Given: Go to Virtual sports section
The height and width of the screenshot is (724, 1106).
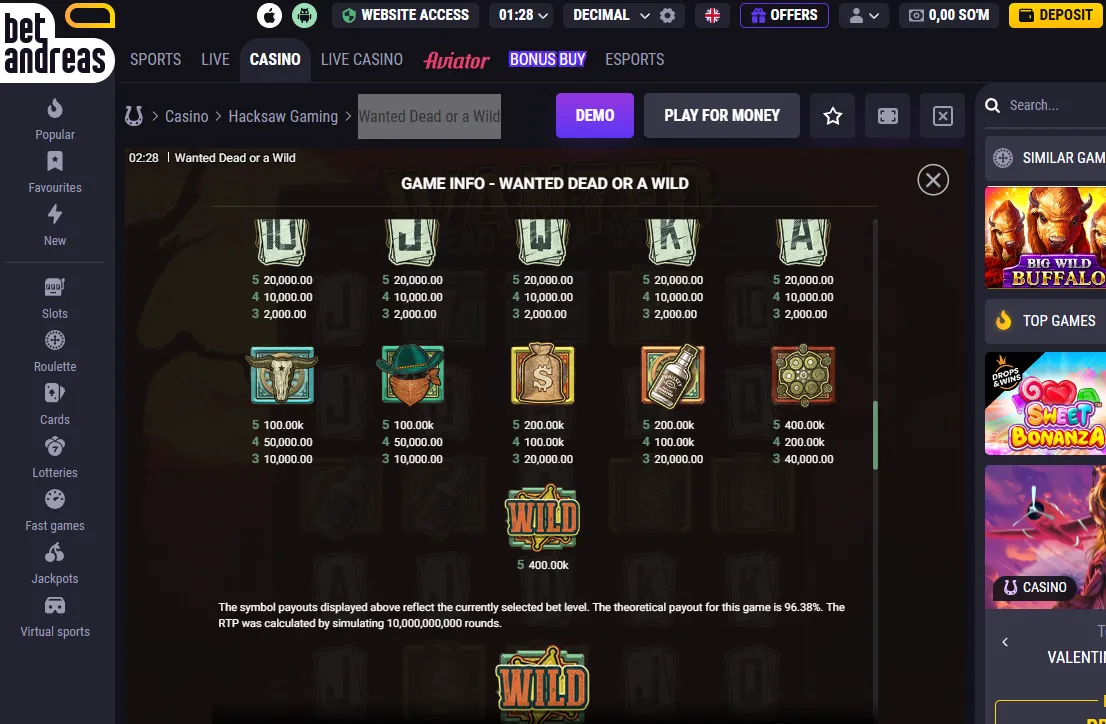Looking at the screenshot, I should click(55, 617).
